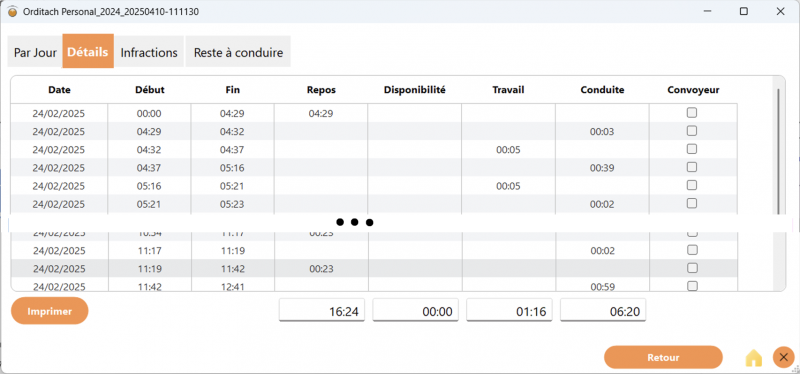Switch to the Par Jour tab

(35, 52)
